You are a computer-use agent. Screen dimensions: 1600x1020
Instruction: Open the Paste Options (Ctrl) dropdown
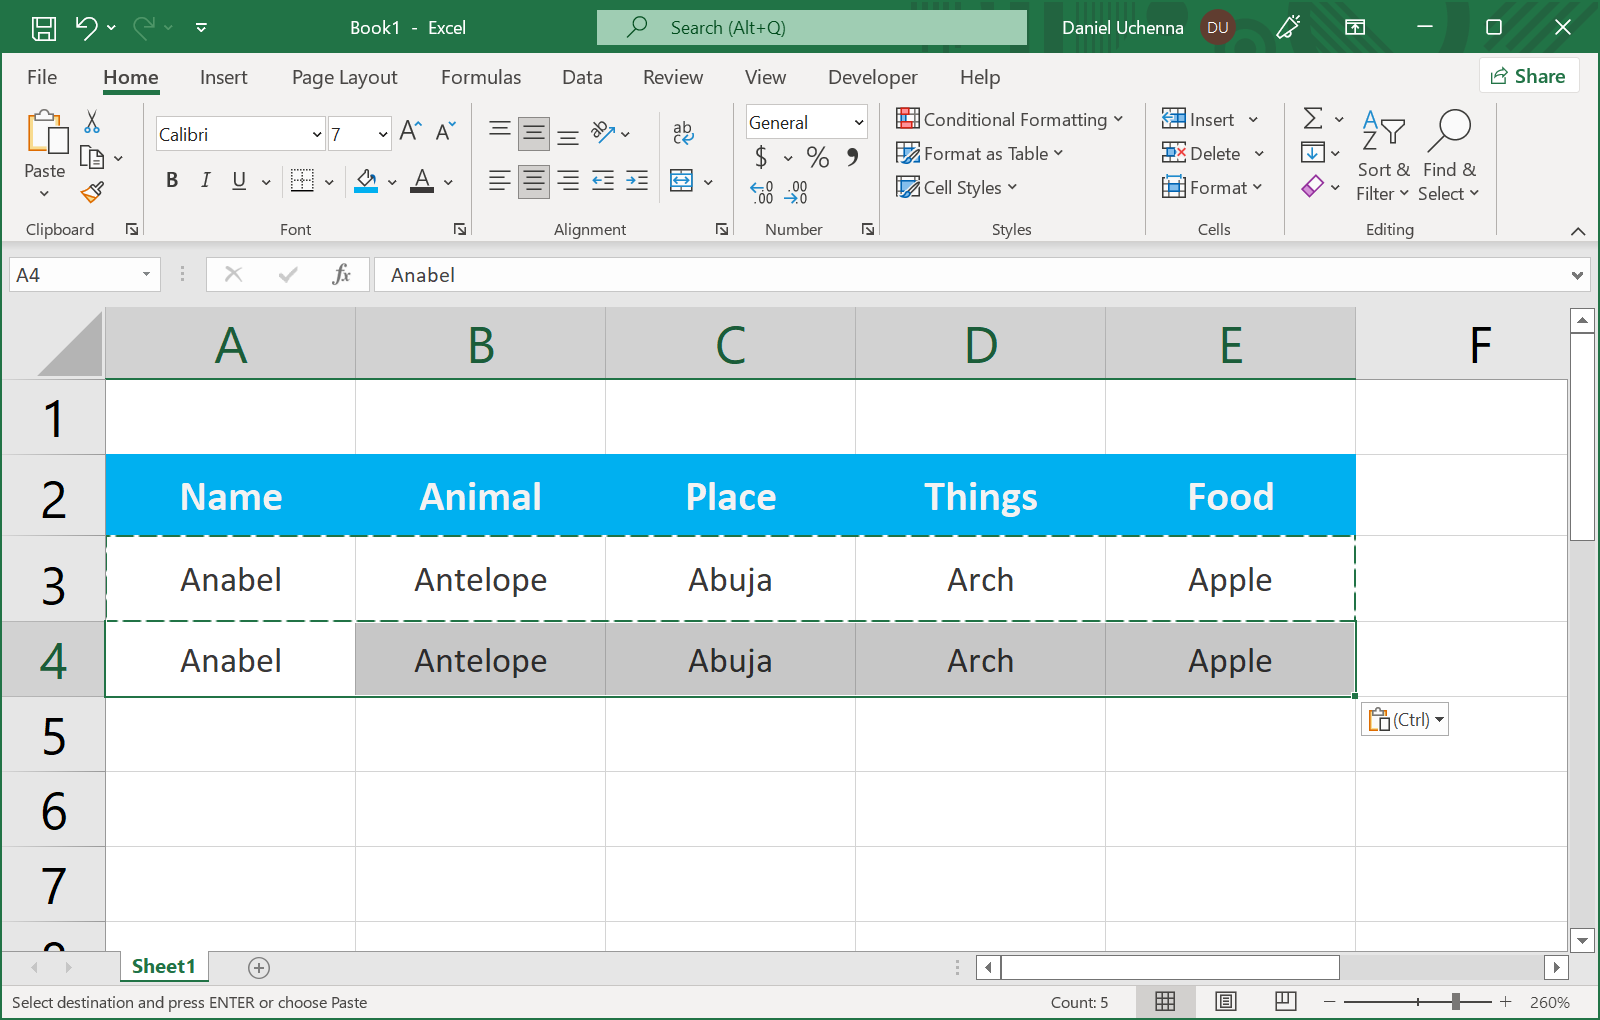[x=1405, y=720]
